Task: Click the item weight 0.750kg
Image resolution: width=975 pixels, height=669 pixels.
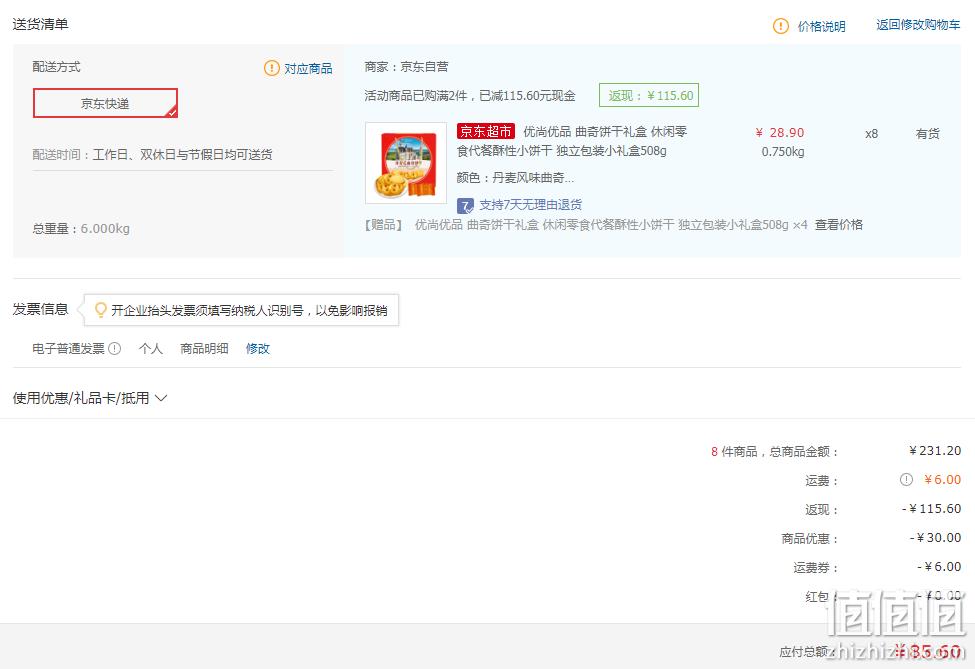Action: (783, 152)
